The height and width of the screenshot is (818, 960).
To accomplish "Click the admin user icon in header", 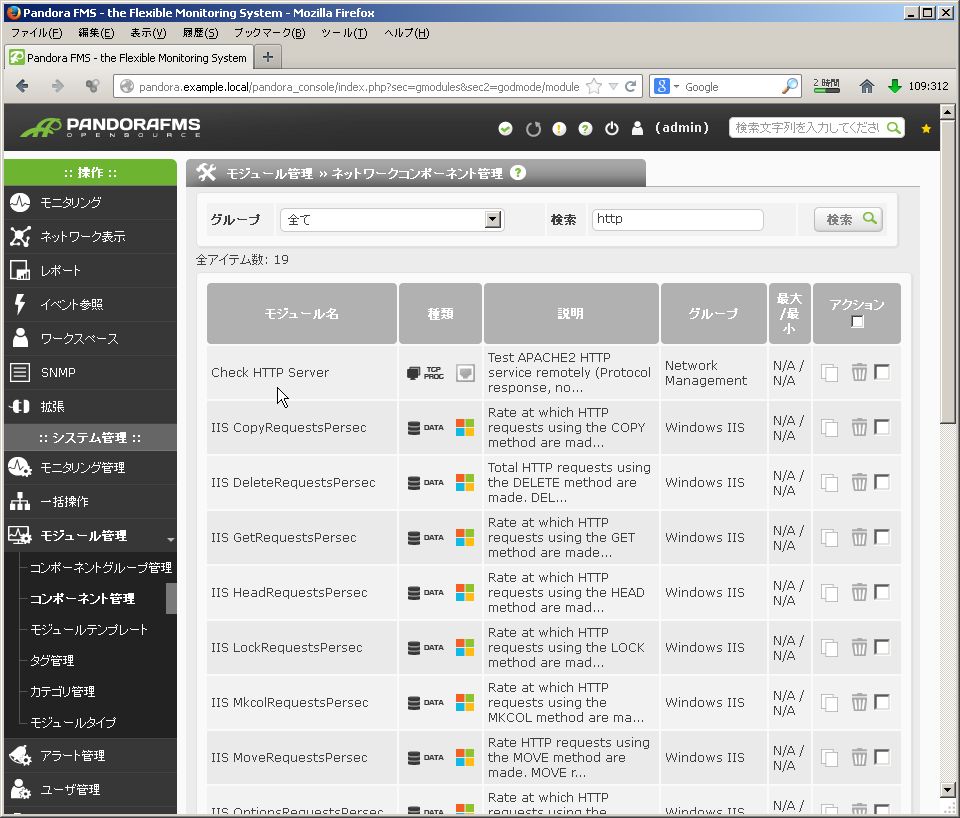I will pos(637,128).
